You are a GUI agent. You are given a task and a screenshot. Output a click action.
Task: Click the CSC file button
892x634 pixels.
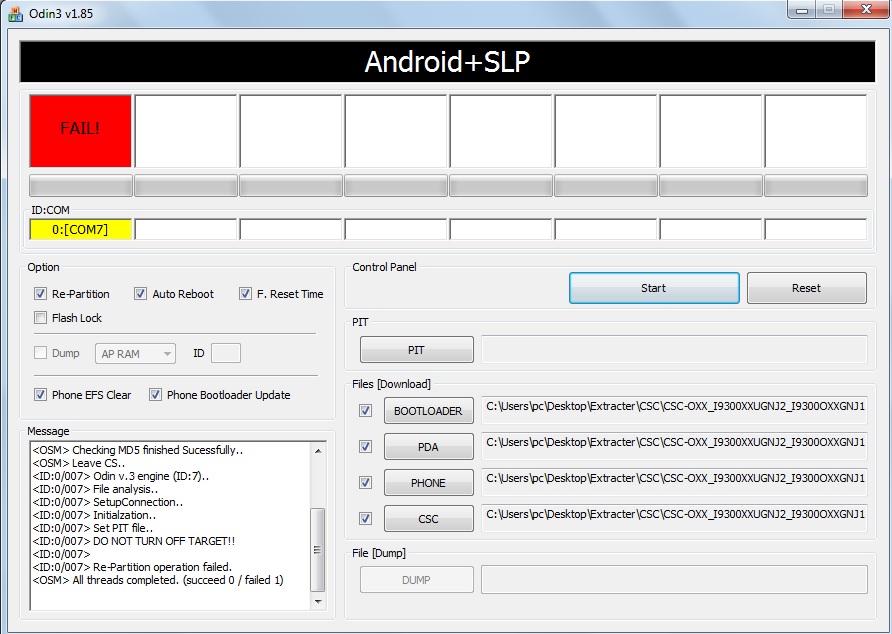tap(429, 518)
